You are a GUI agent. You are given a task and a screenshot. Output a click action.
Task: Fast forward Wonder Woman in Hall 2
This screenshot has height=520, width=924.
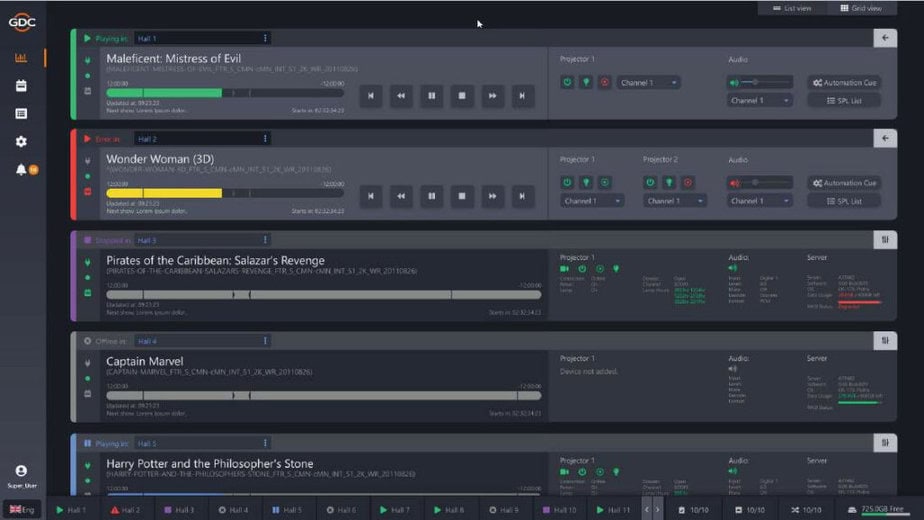(x=492, y=196)
